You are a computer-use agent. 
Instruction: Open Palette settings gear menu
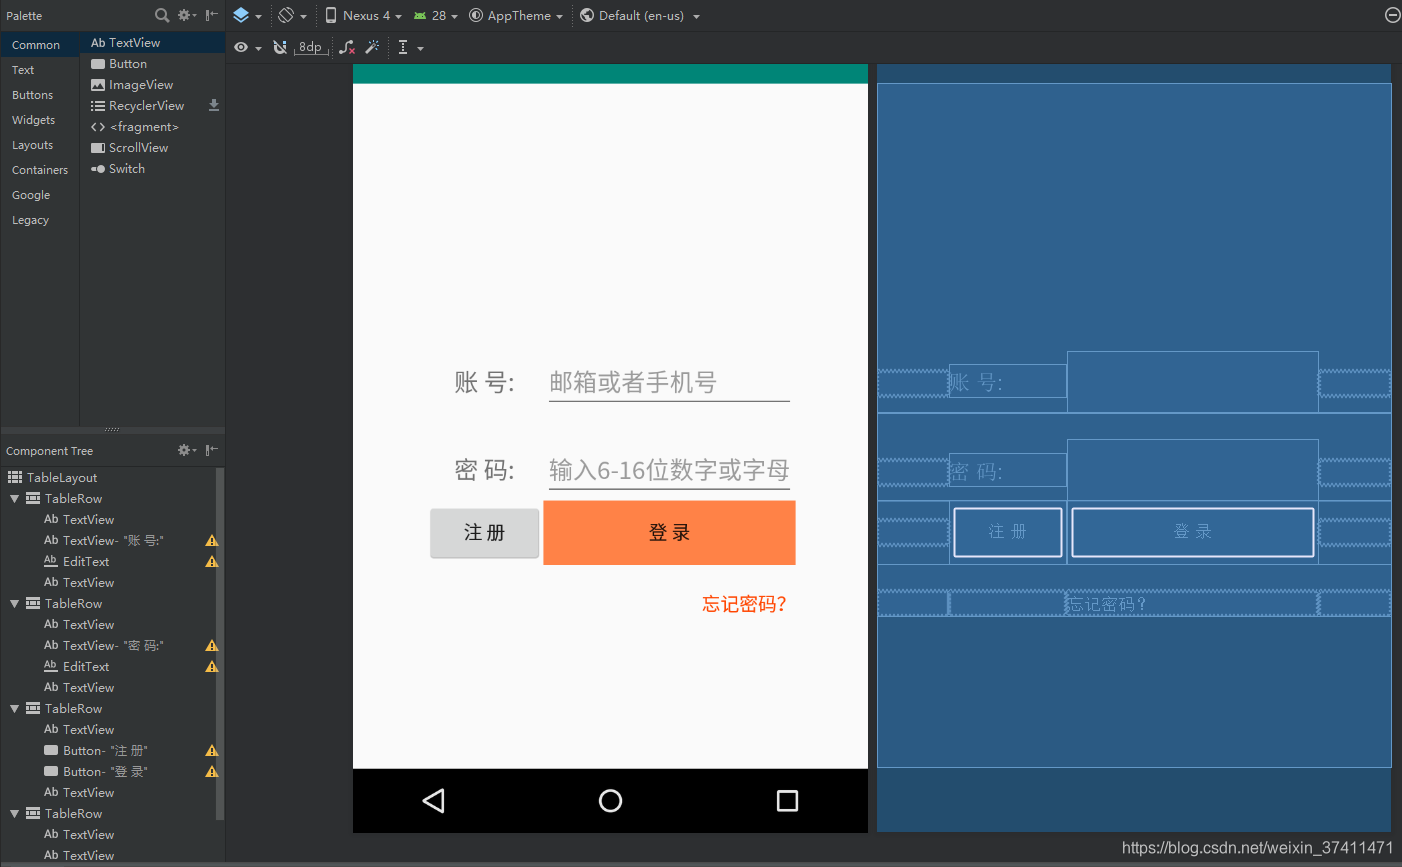click(x=187, y=15)
